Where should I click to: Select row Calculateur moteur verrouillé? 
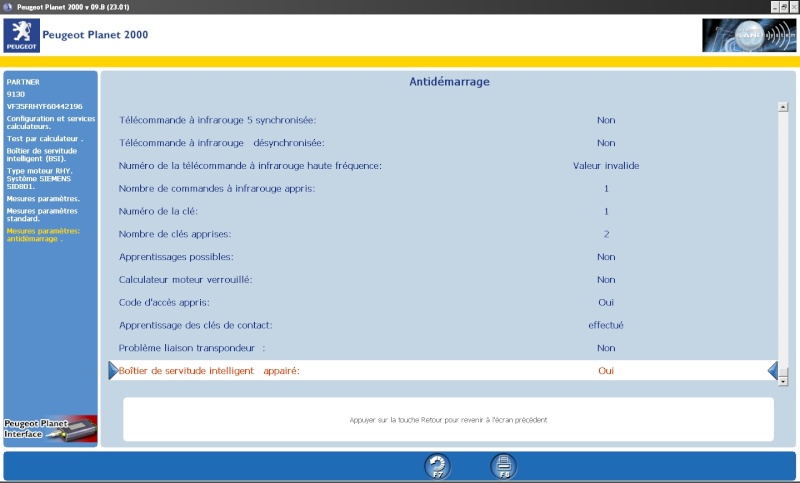(443, 279)
